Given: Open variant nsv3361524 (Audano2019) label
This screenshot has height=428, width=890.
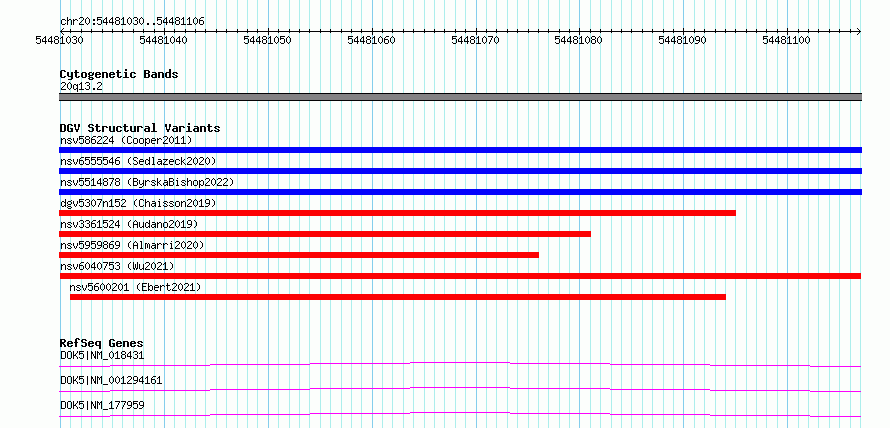Looking at the screenshot, I should tap(129, 224).
